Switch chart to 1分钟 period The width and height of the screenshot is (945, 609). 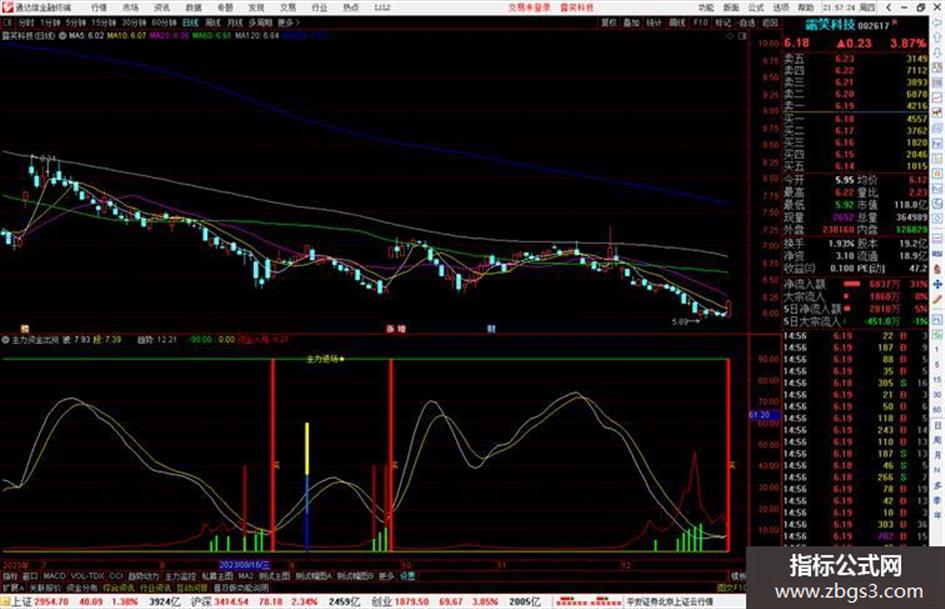(x=50, y=22)
